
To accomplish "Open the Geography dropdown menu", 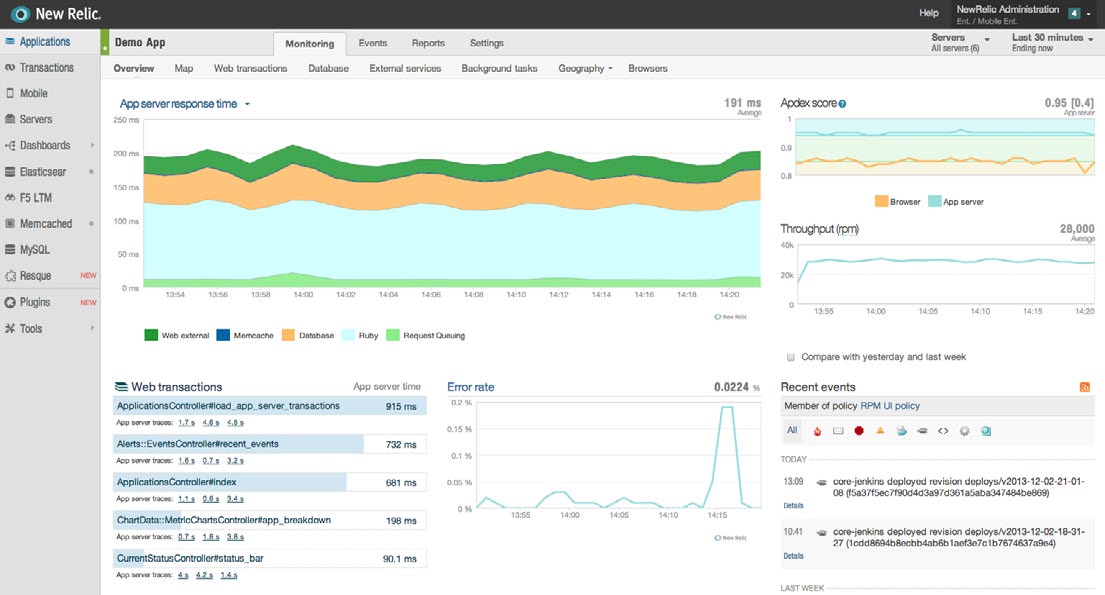I will point(585,68).
